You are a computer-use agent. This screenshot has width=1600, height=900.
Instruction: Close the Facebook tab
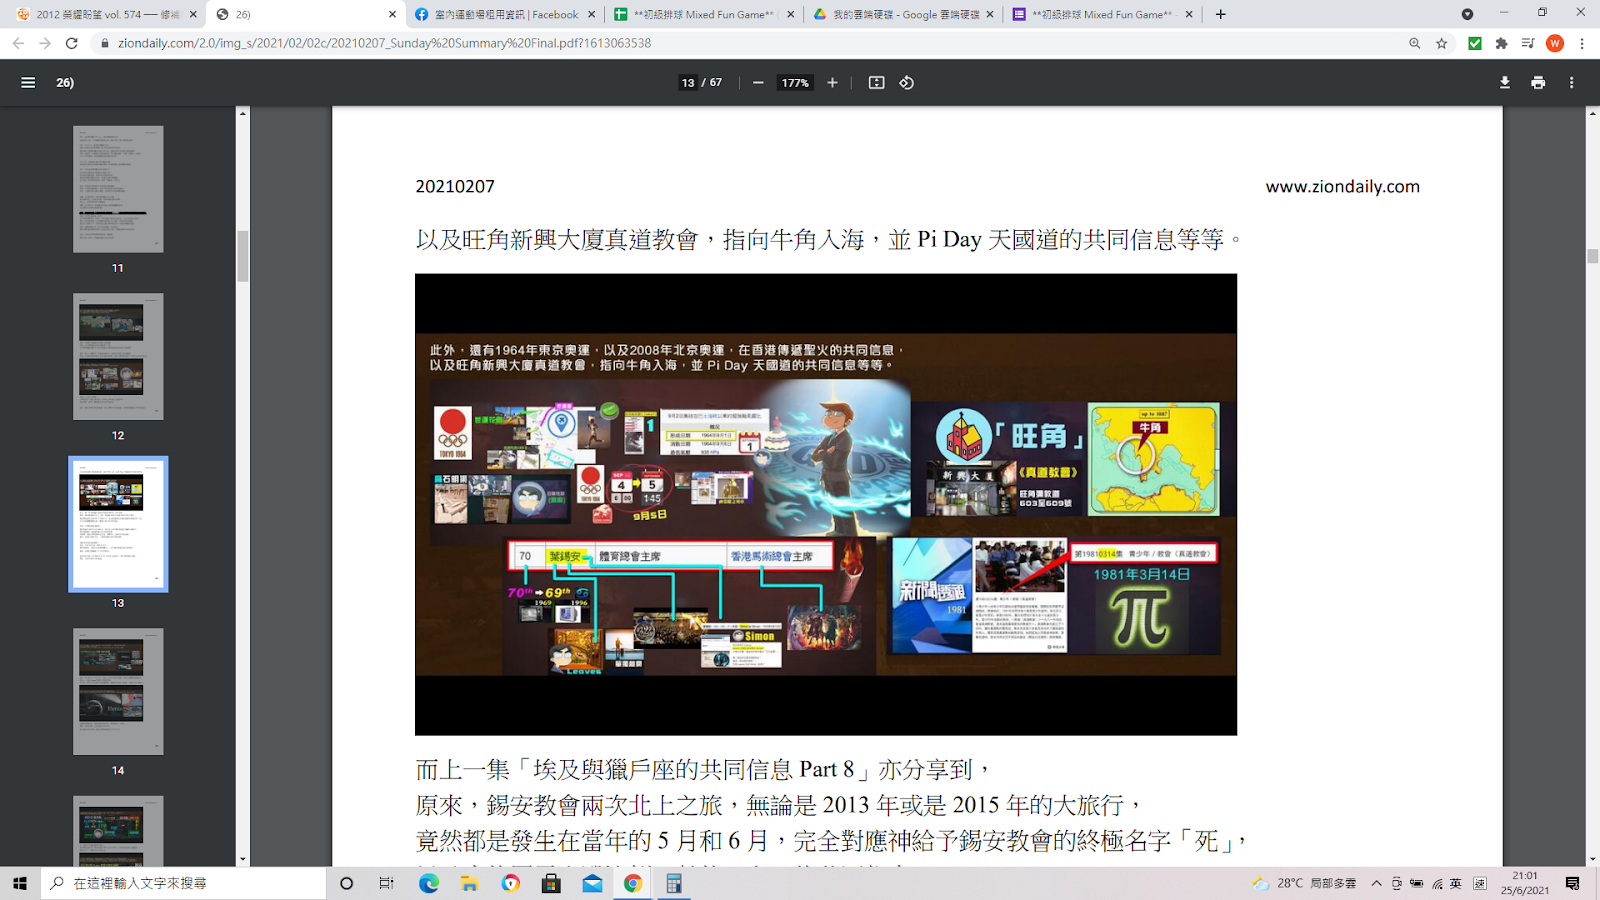pyautogui.click(x=591, y=14)
